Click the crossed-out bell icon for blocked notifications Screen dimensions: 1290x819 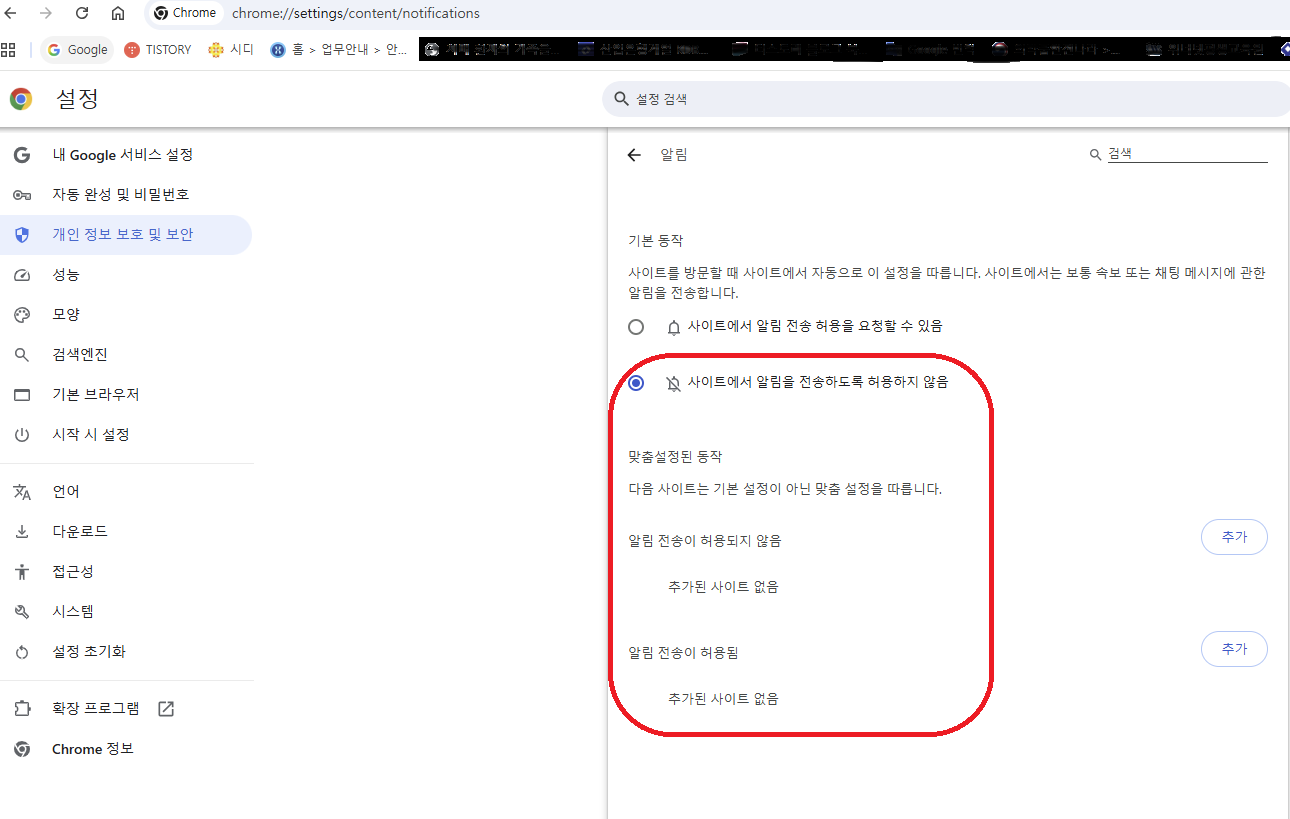(673, 382)
